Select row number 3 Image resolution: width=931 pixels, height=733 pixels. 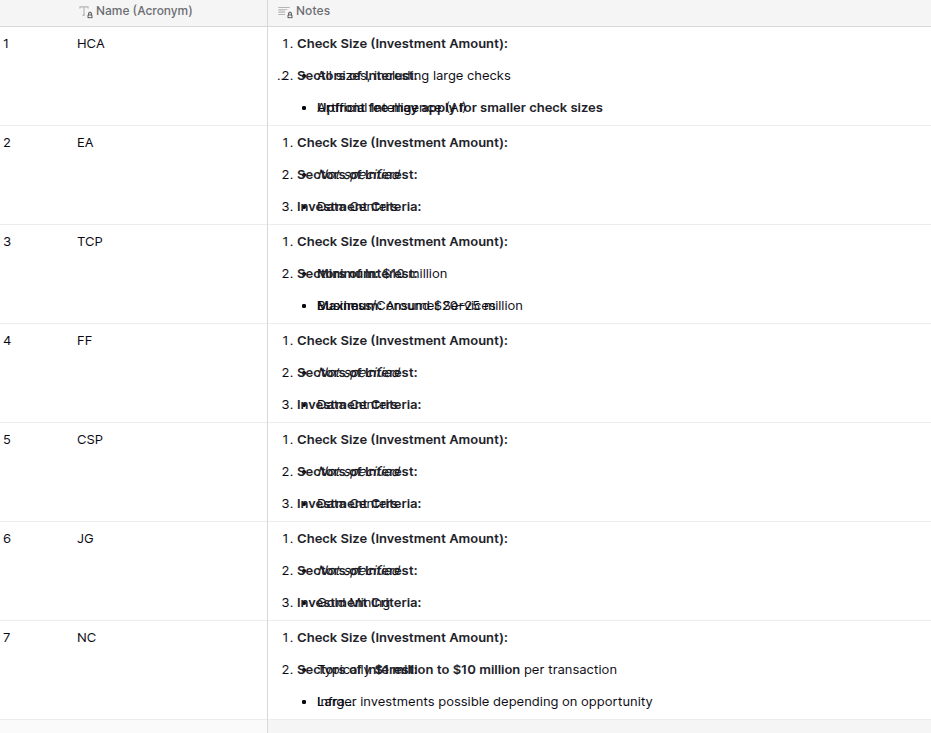7,242
